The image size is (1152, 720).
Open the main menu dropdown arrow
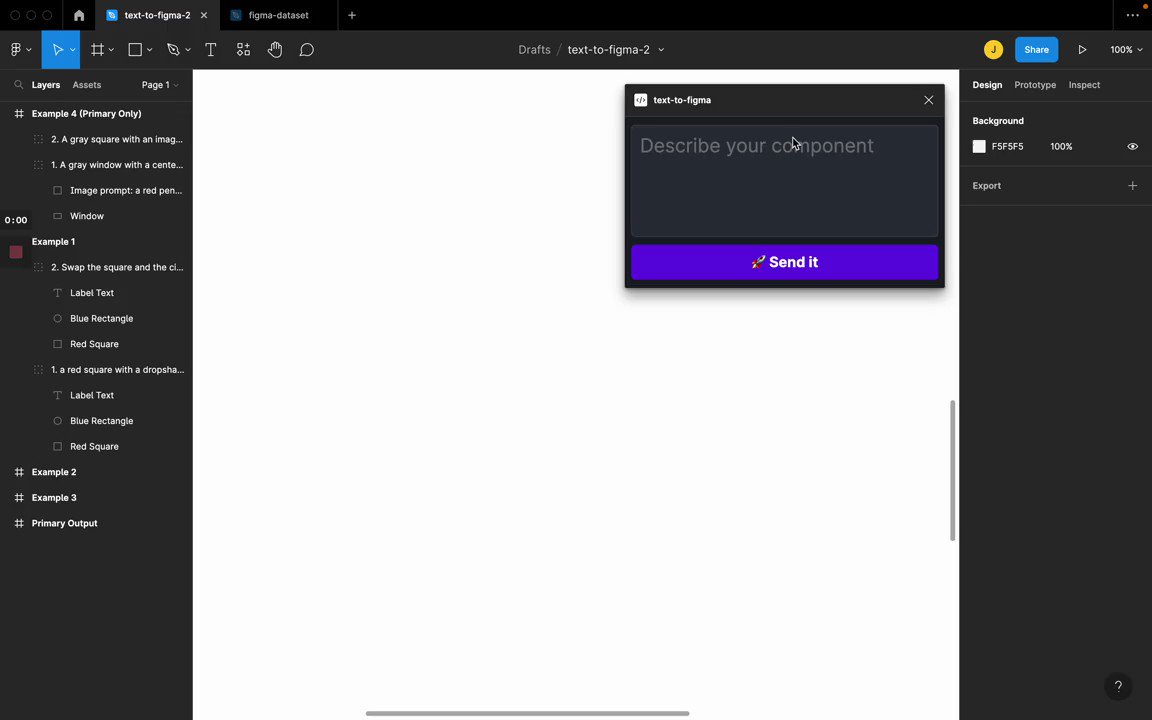[x=29, y=50]
